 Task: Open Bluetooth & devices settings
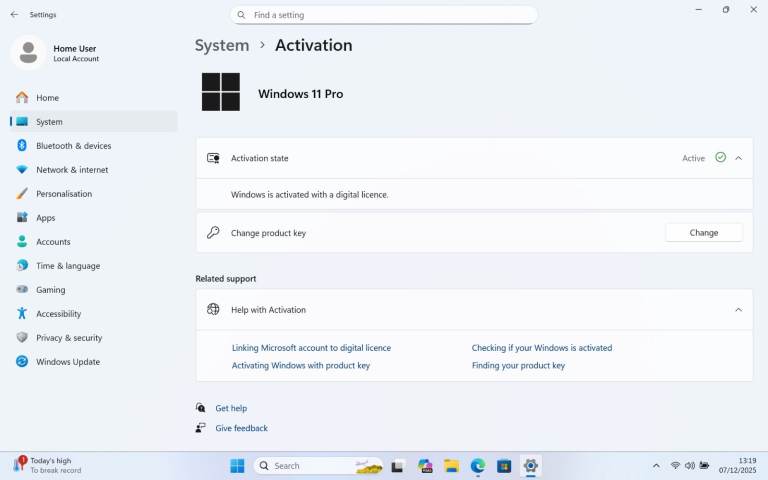tap(73, 146)
